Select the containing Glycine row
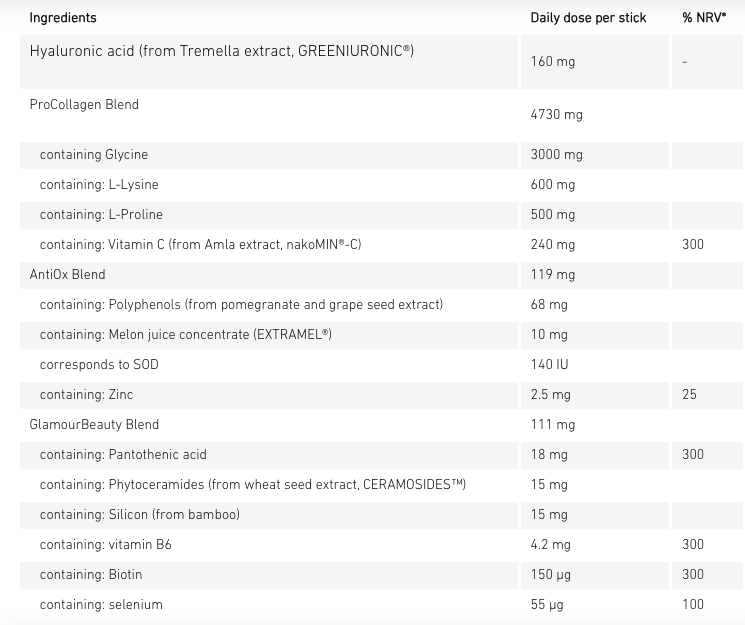745x625 pixels. tap(94, 155)
